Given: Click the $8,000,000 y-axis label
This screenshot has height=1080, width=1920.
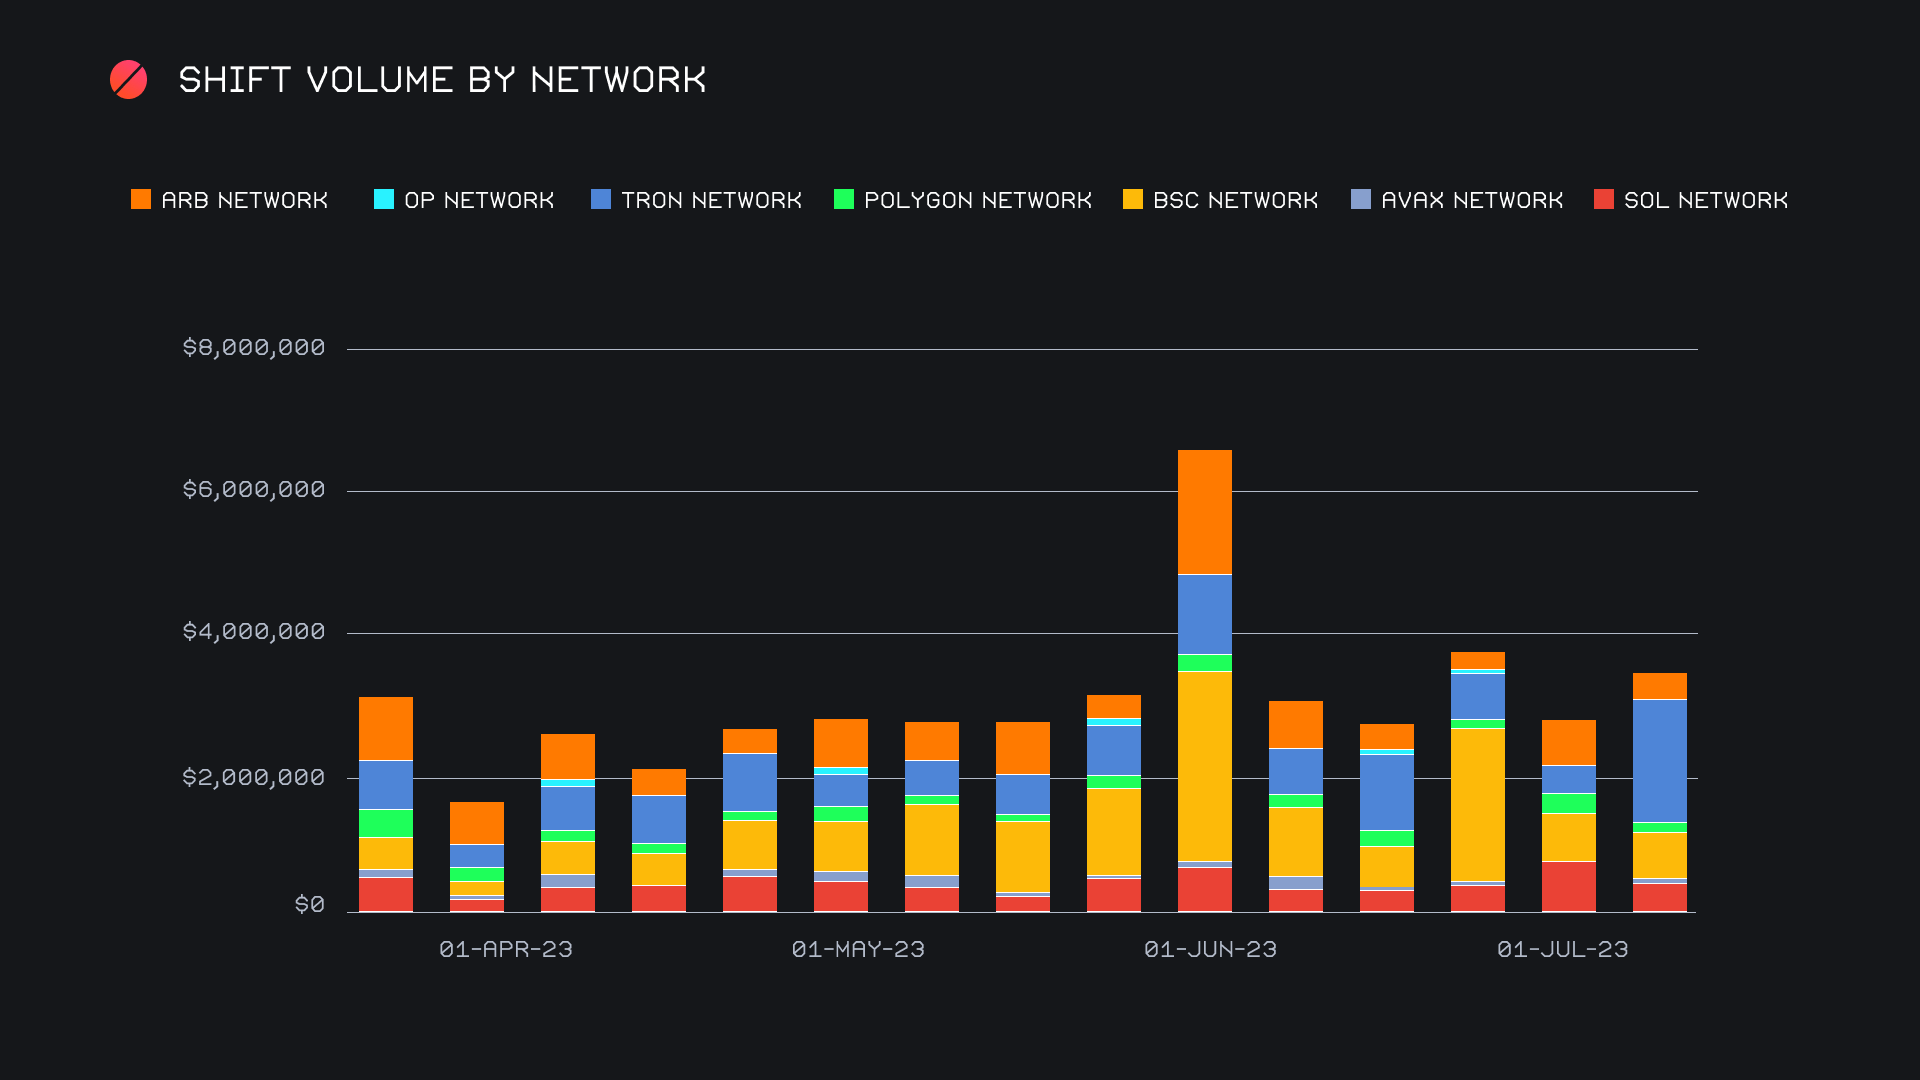Looking at the screenshot, I should [254, 347].
